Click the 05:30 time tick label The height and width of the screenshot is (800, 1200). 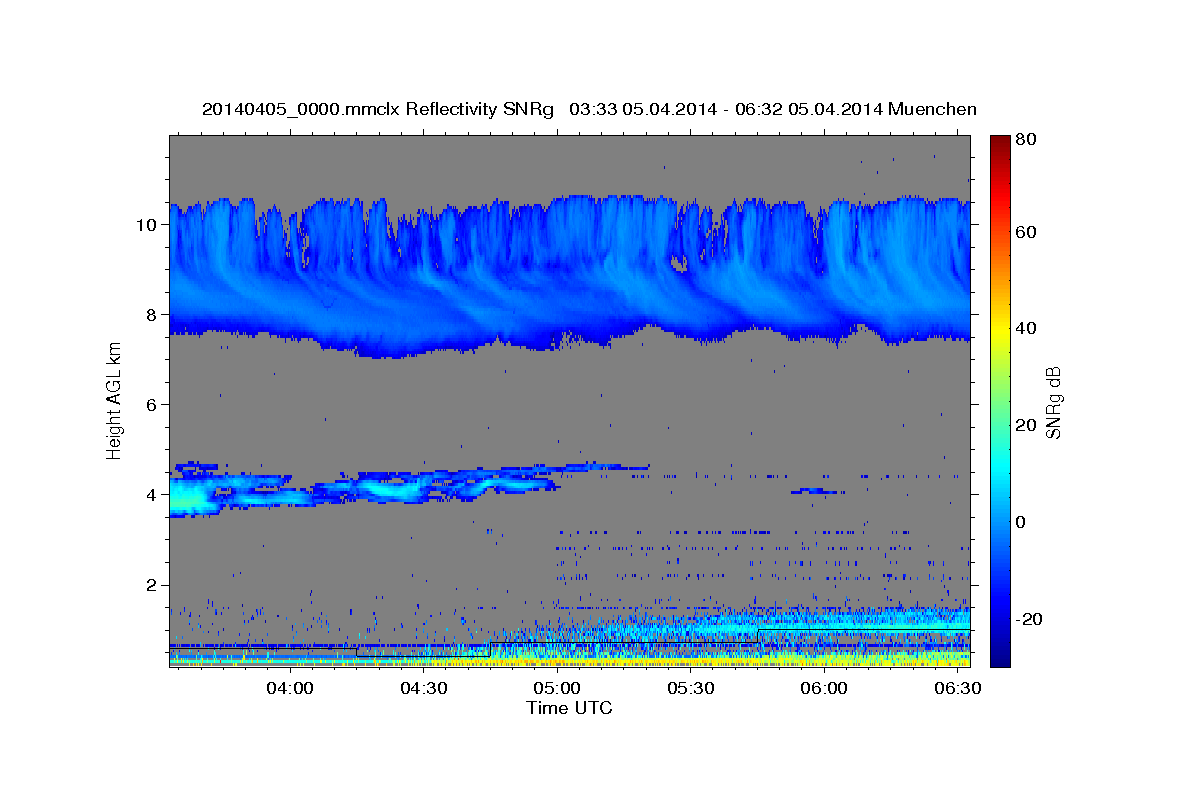[x=690, y=688]
